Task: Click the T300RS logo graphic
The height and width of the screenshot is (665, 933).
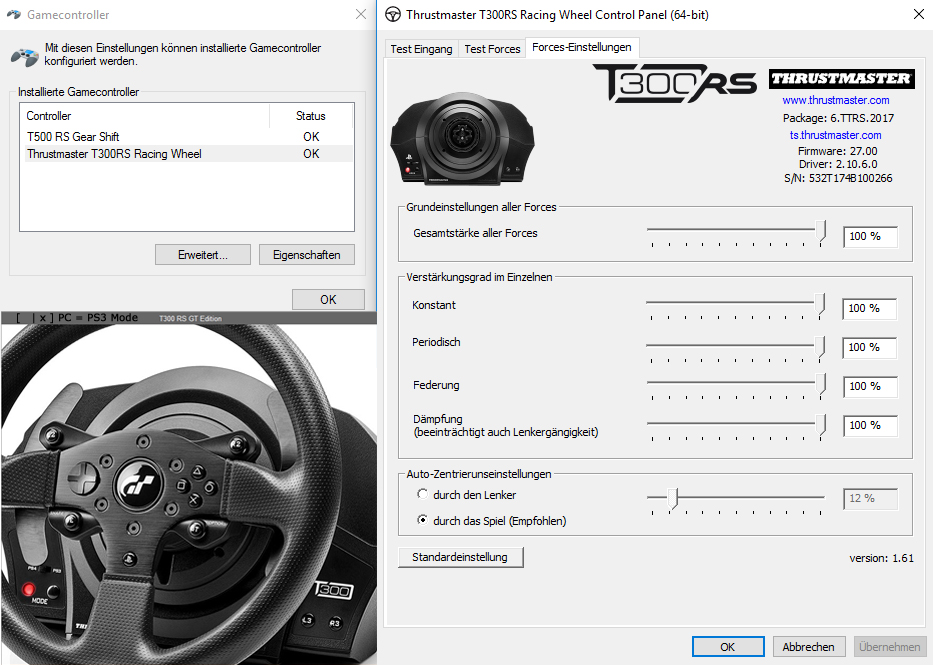Action: (x=674, y=83)
